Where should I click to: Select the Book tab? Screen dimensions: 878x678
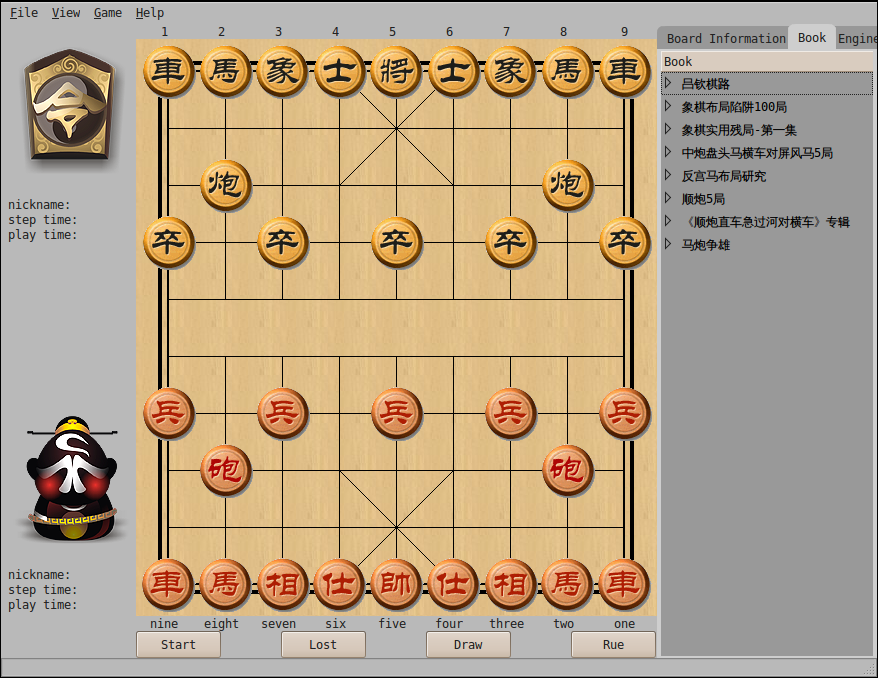tap(812, 38)
